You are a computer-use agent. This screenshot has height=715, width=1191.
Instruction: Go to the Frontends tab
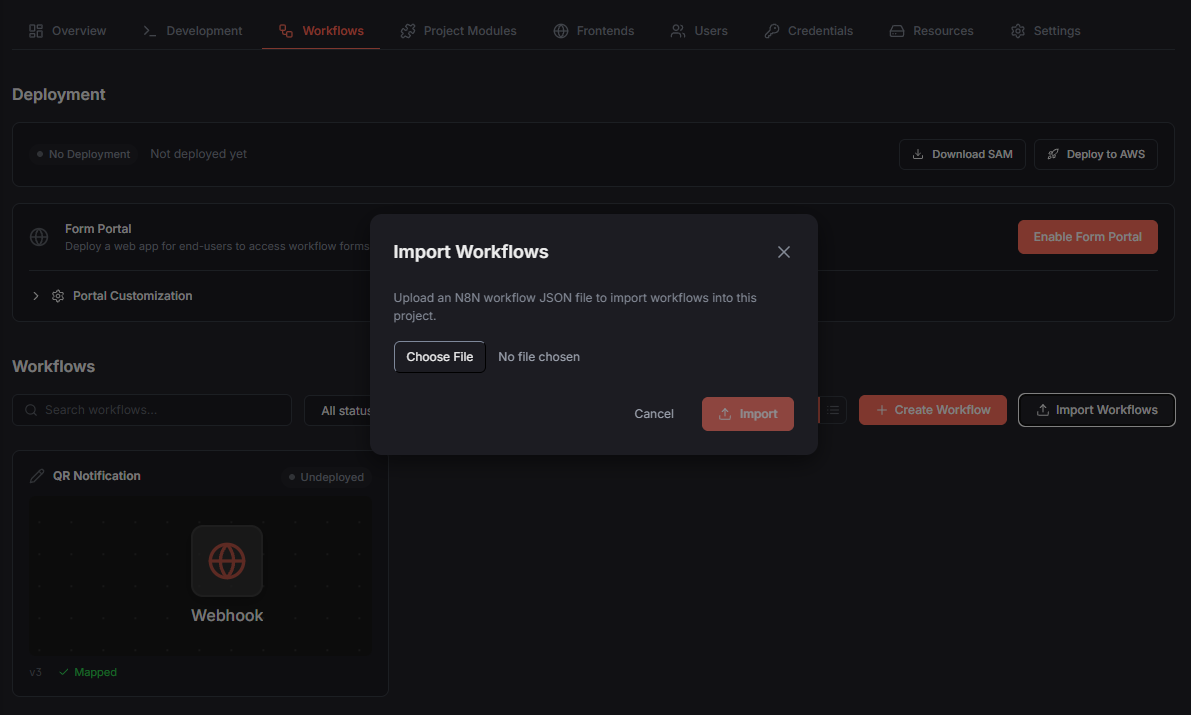pos(594,30)
